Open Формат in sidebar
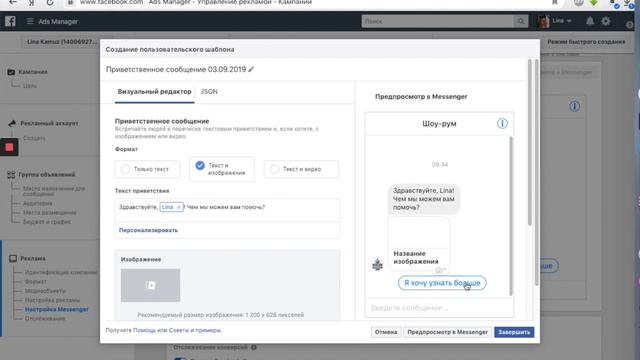Screen dimensions: 640x360 click(x=36, y=282)
